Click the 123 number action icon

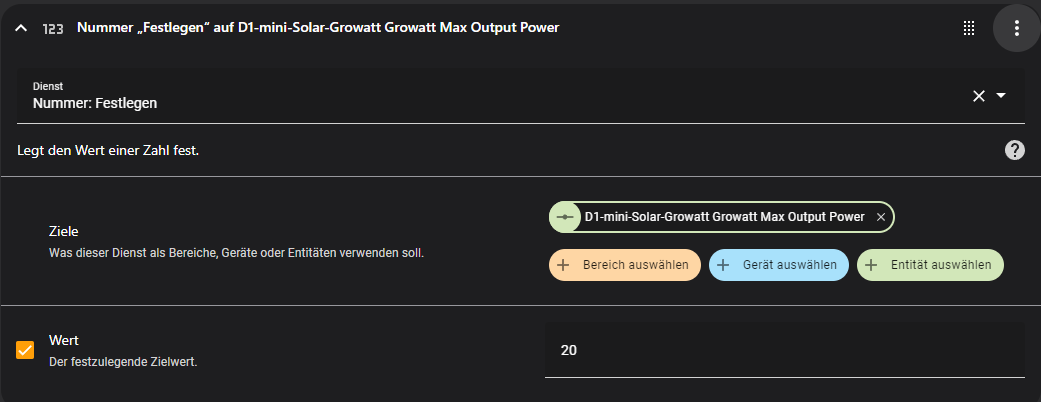tap(52, 29)
